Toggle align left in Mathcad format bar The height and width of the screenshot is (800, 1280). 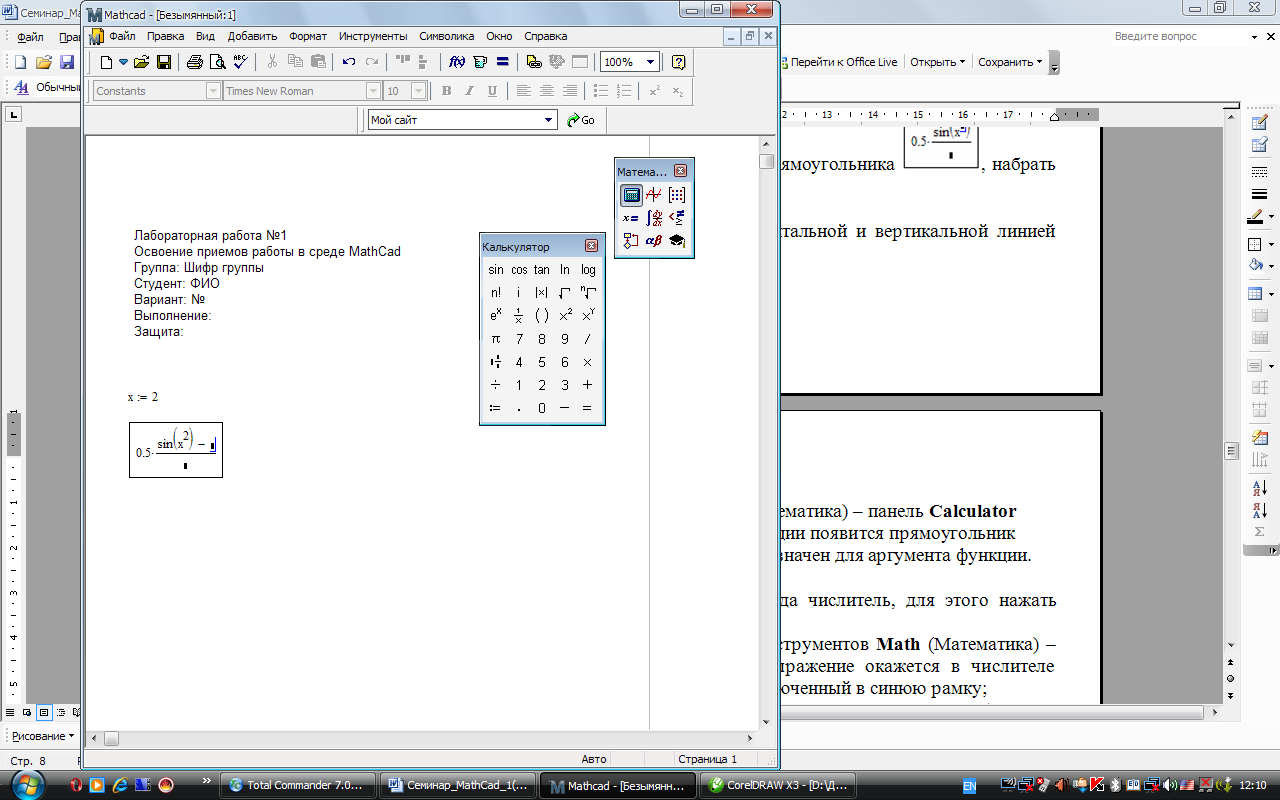523,91
